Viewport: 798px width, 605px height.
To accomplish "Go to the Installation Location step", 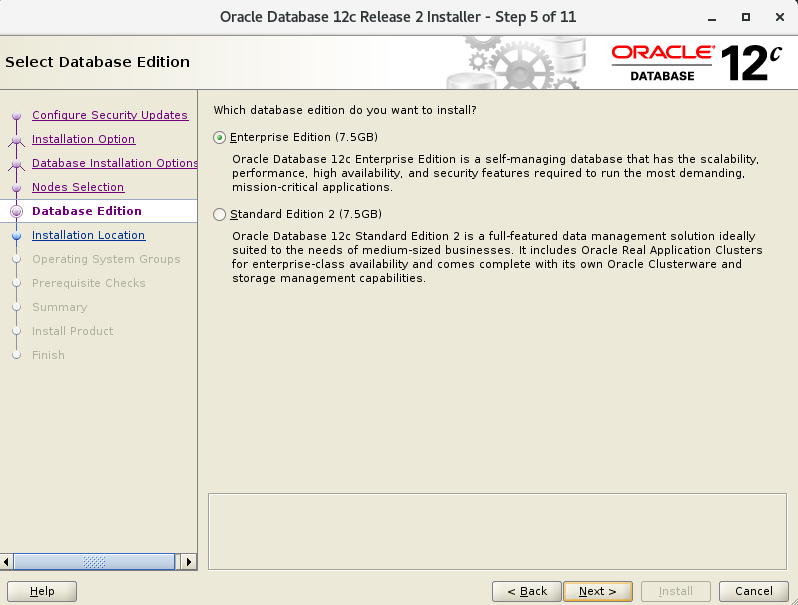I will click(x=88, y=235).
